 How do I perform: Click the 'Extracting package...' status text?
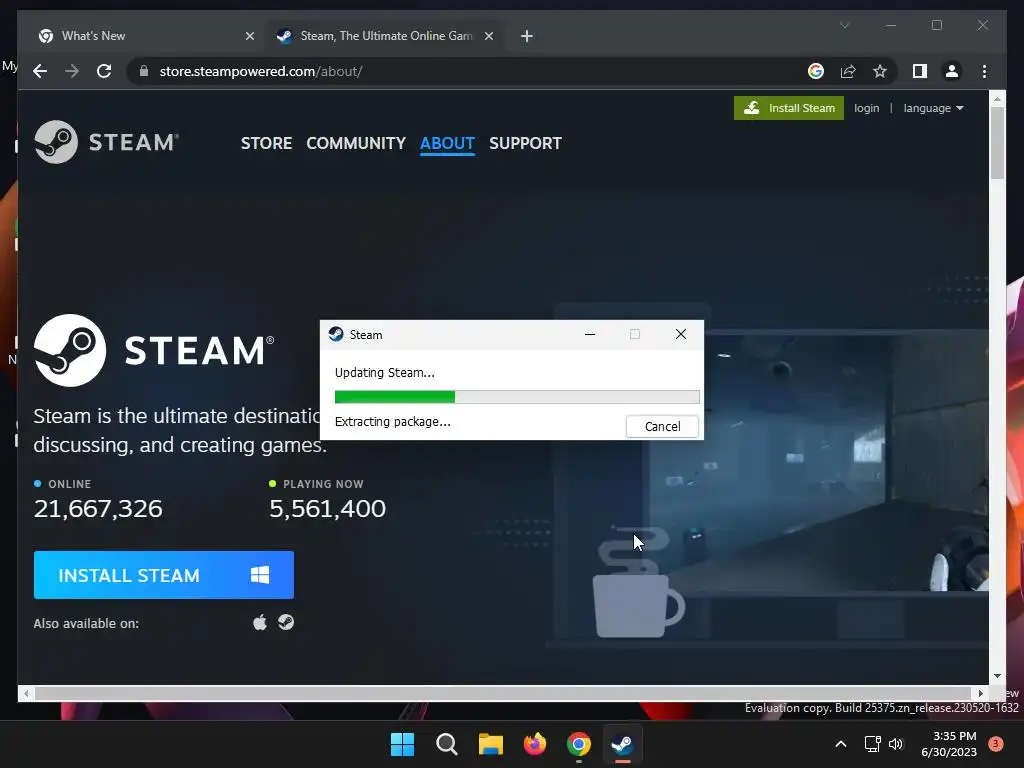[392, 422]
